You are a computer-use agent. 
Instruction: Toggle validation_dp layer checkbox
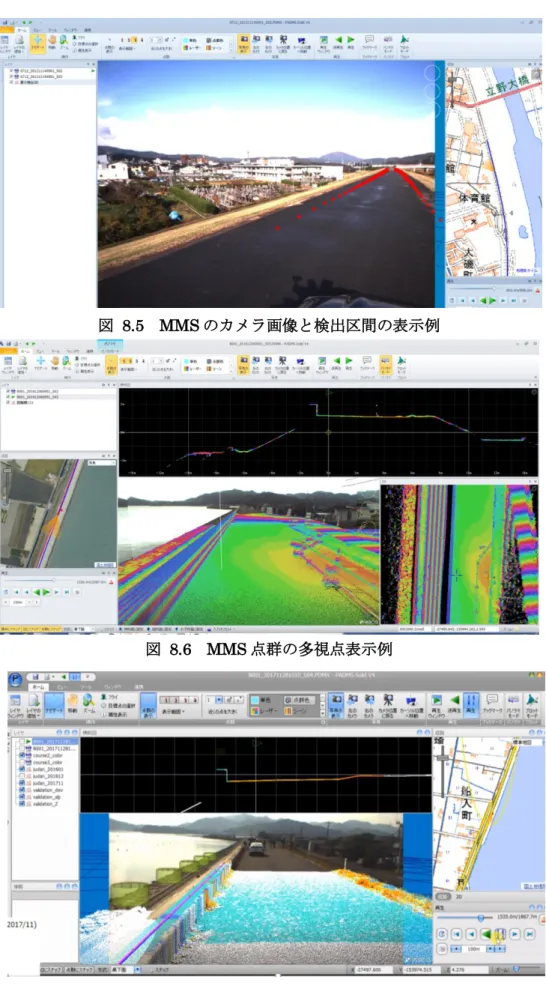(x=21, y=797)
